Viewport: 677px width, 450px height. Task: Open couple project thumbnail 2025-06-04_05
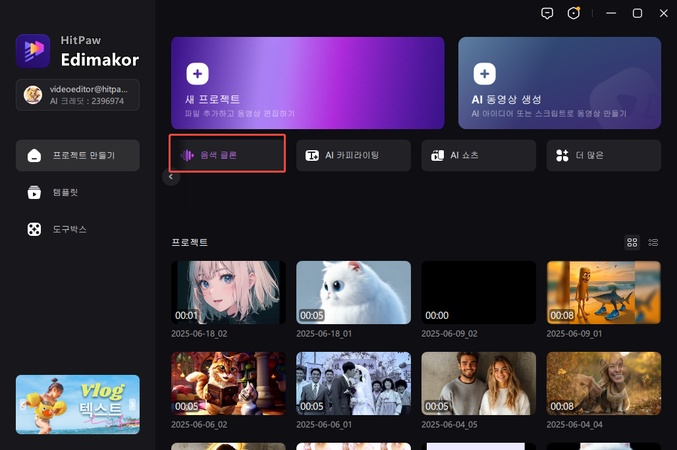click(479, 383)
